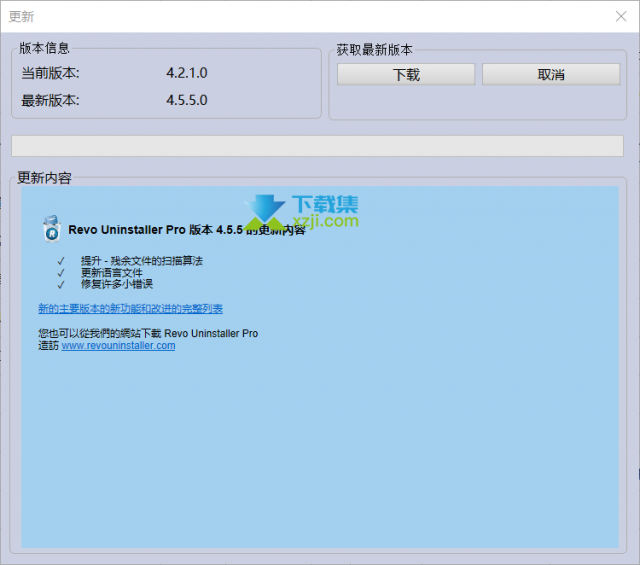Click the 最新版本 label
The width and height of the screenshot is (640, 565).
tap(50, 100)
